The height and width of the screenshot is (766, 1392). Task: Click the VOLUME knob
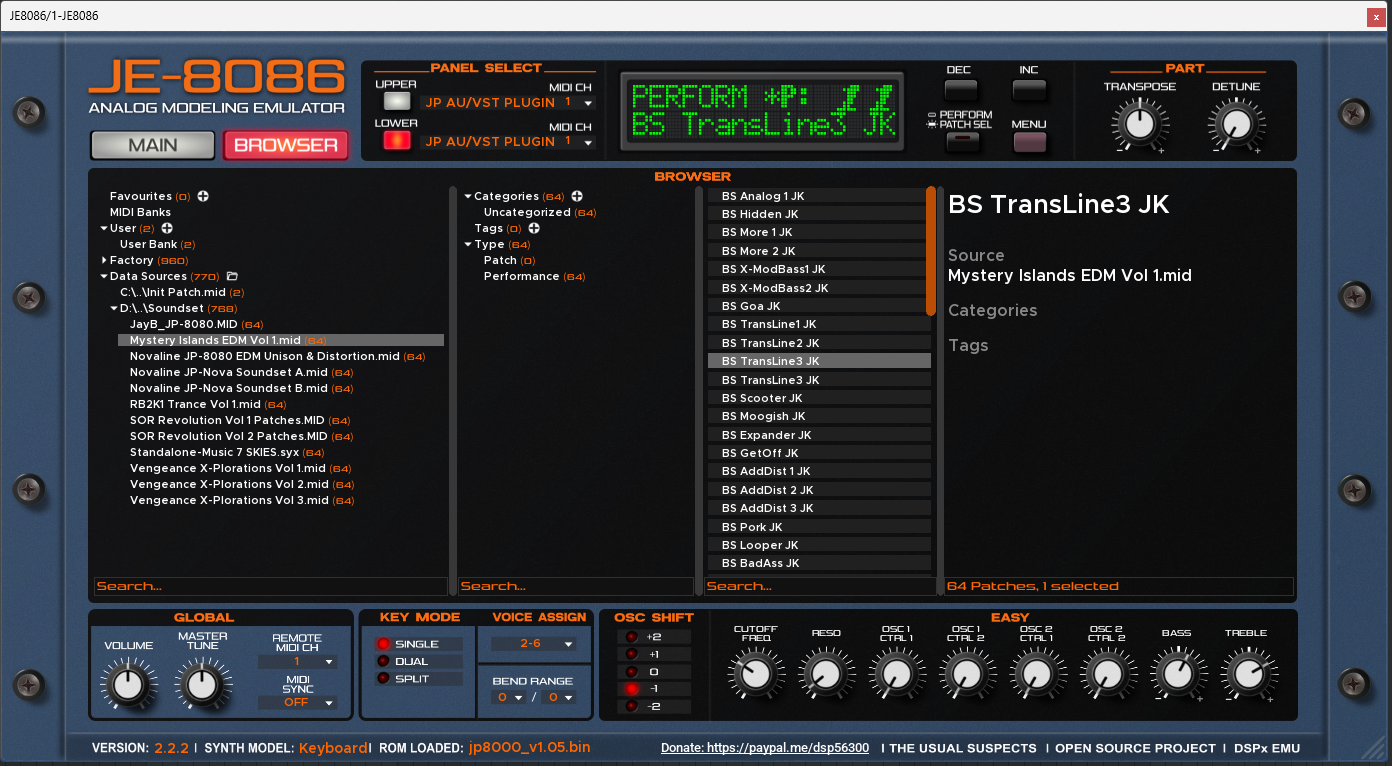127,685
